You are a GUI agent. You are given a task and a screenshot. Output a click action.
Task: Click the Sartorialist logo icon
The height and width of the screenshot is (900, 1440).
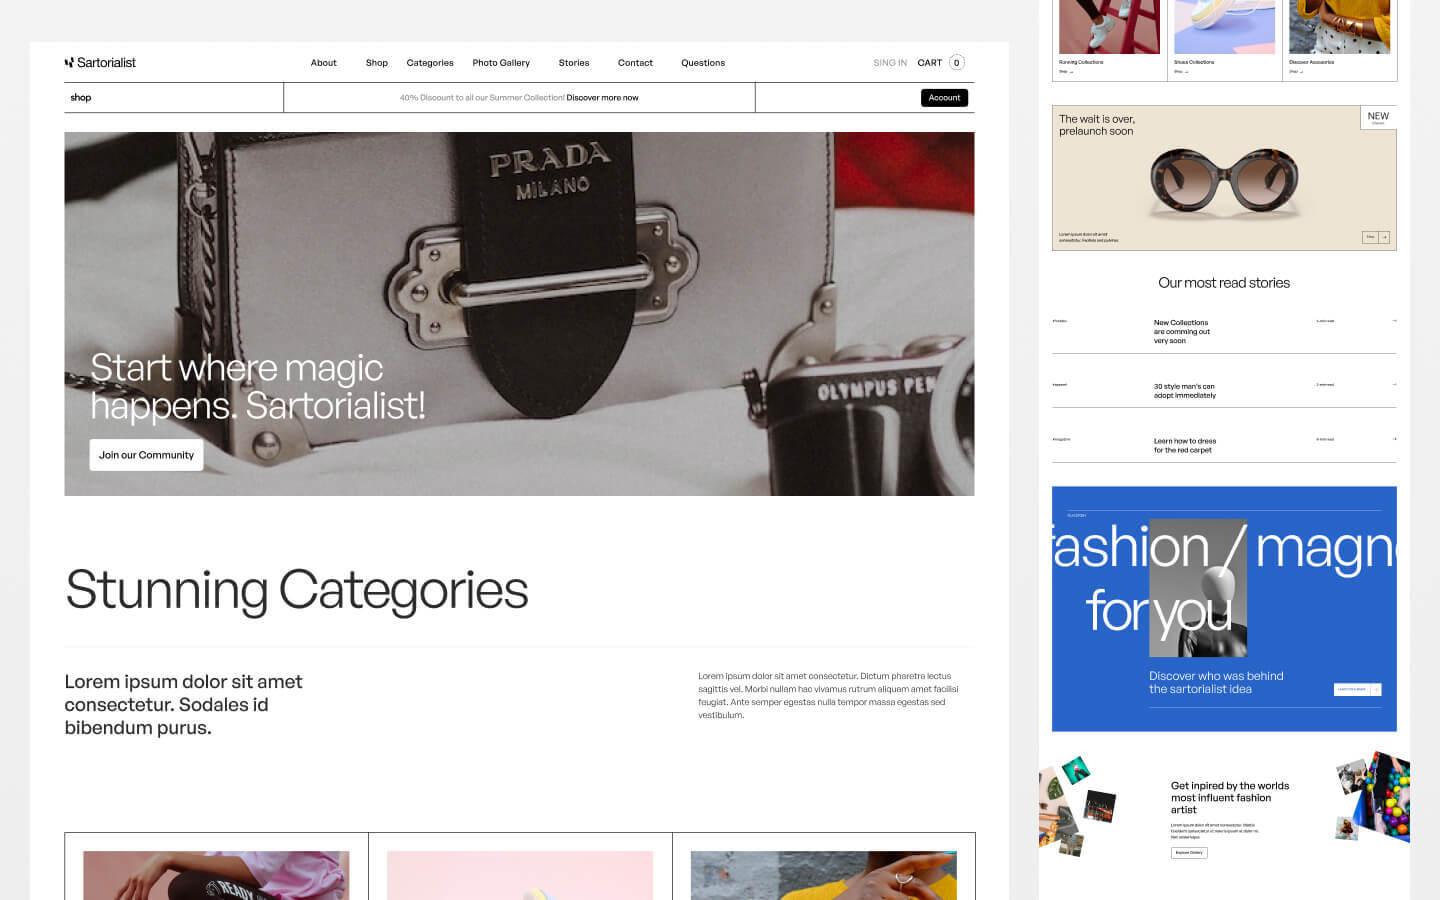coord(70,62)
